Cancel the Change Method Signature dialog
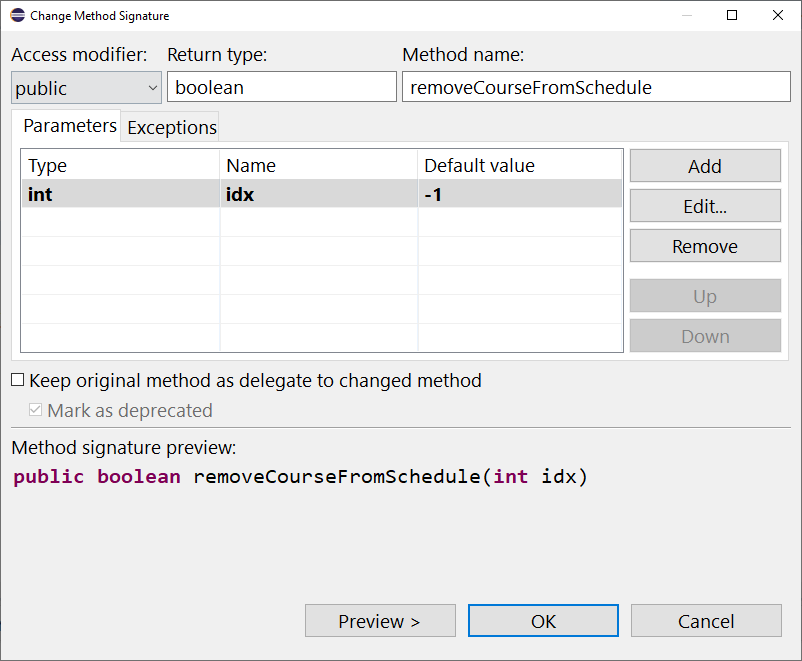Viewport: 802px width, 661px height. [x=706, y=620]
